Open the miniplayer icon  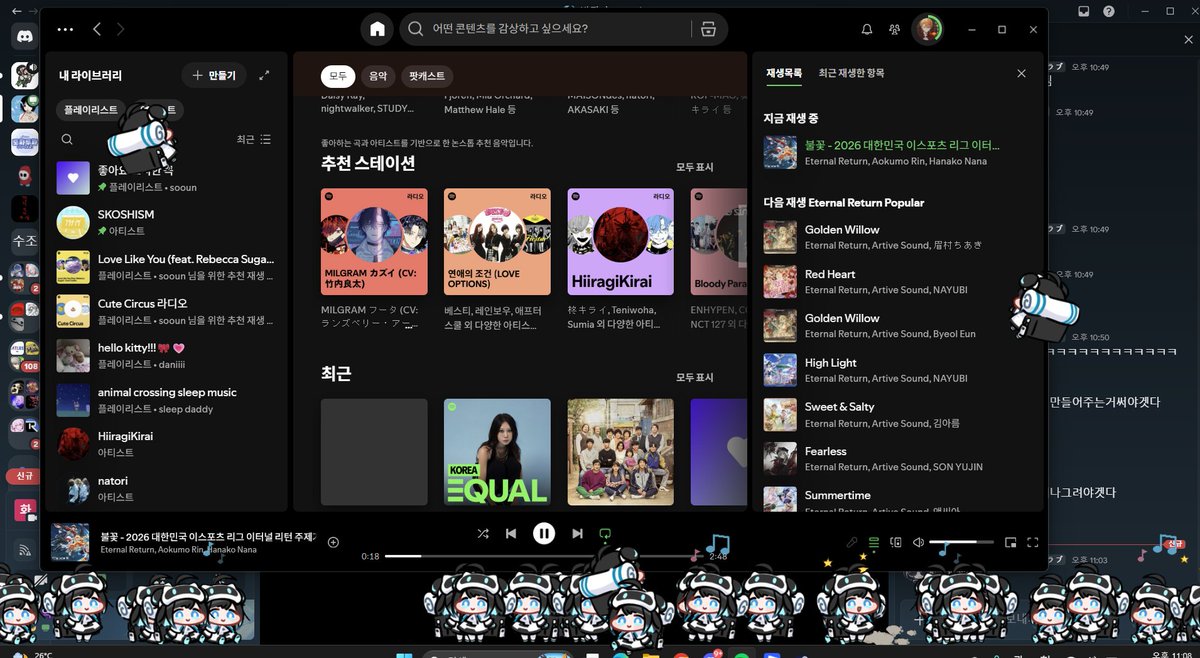[x=1010, y=542]
